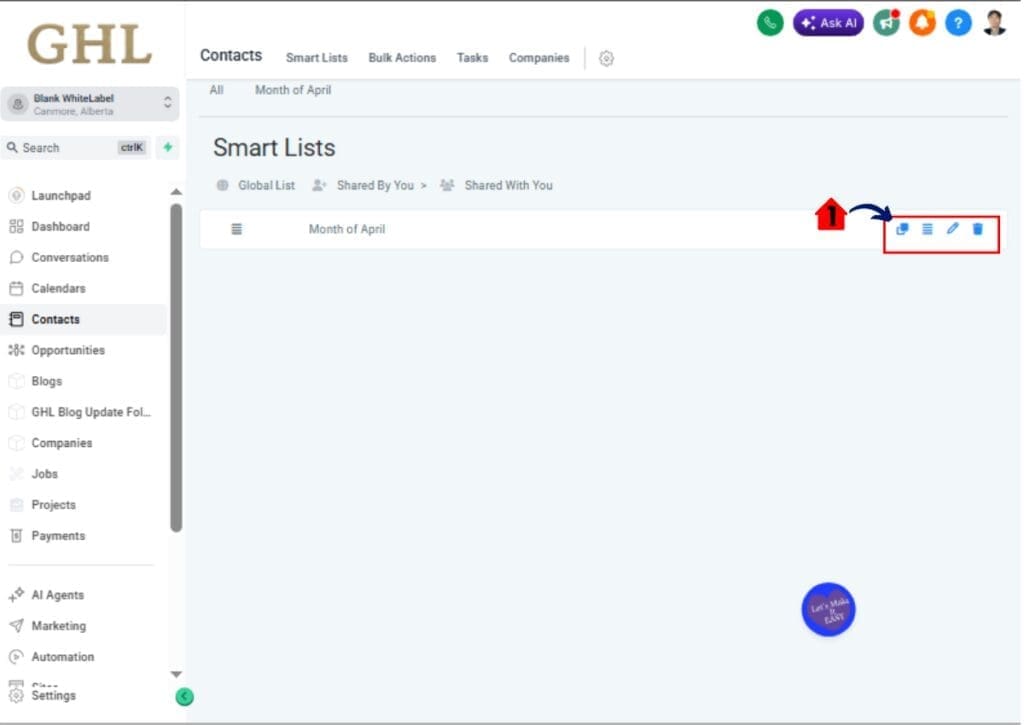Open AI Agents in sidebar

click(57, 595)
